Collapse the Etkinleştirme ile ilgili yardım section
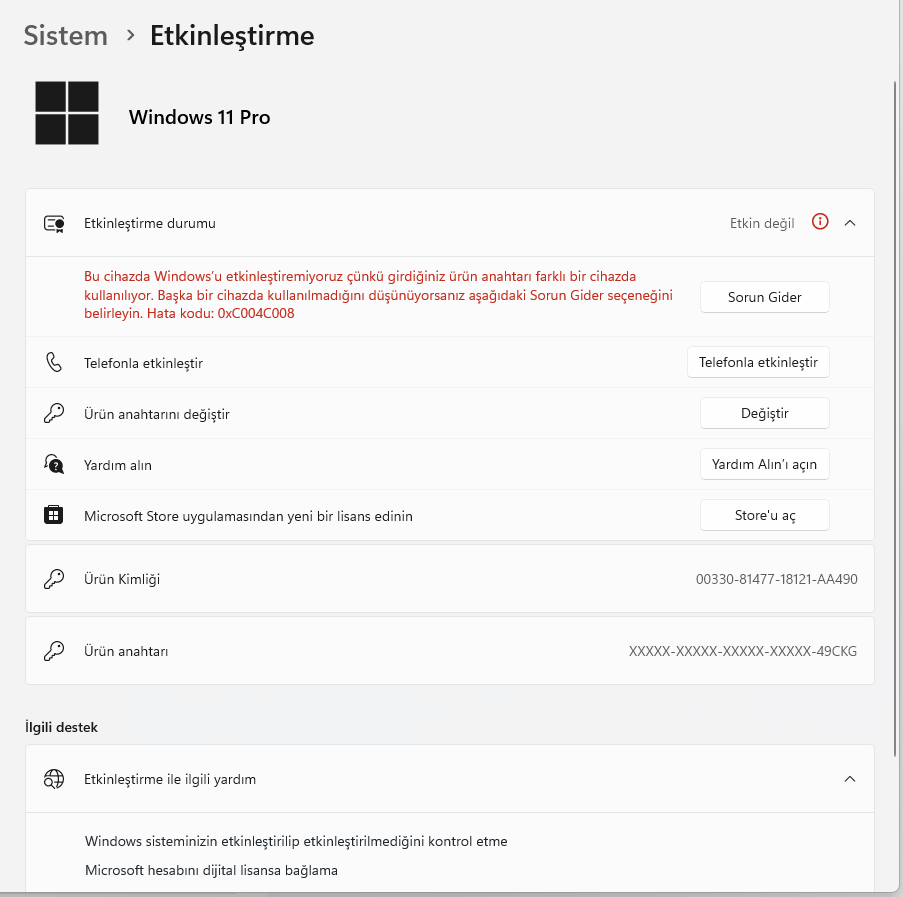The width and height of the screenshot is (903, 897). pos(849,779)
